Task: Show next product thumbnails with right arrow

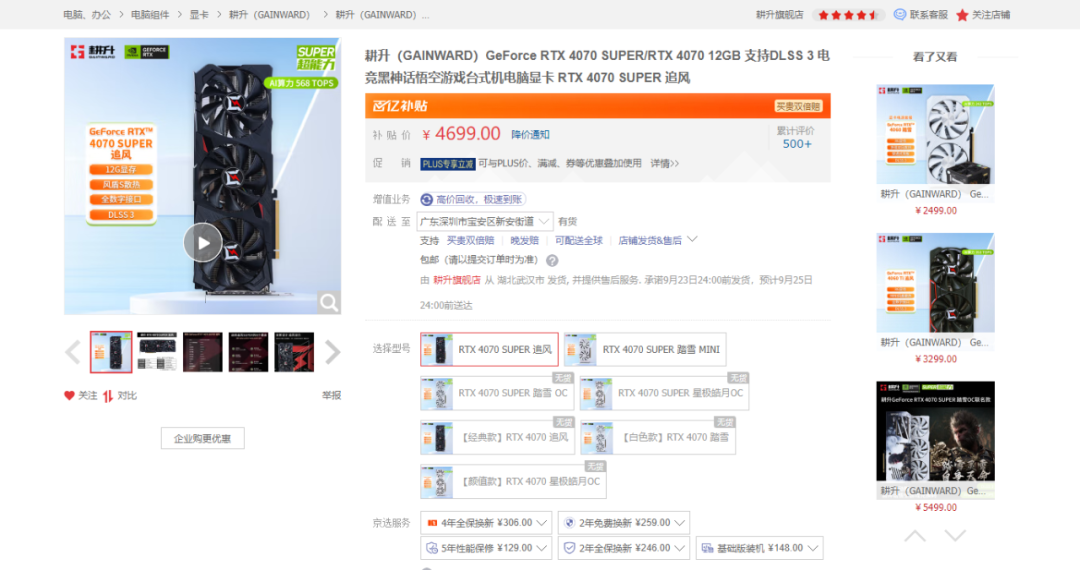Action: (333, 352)
